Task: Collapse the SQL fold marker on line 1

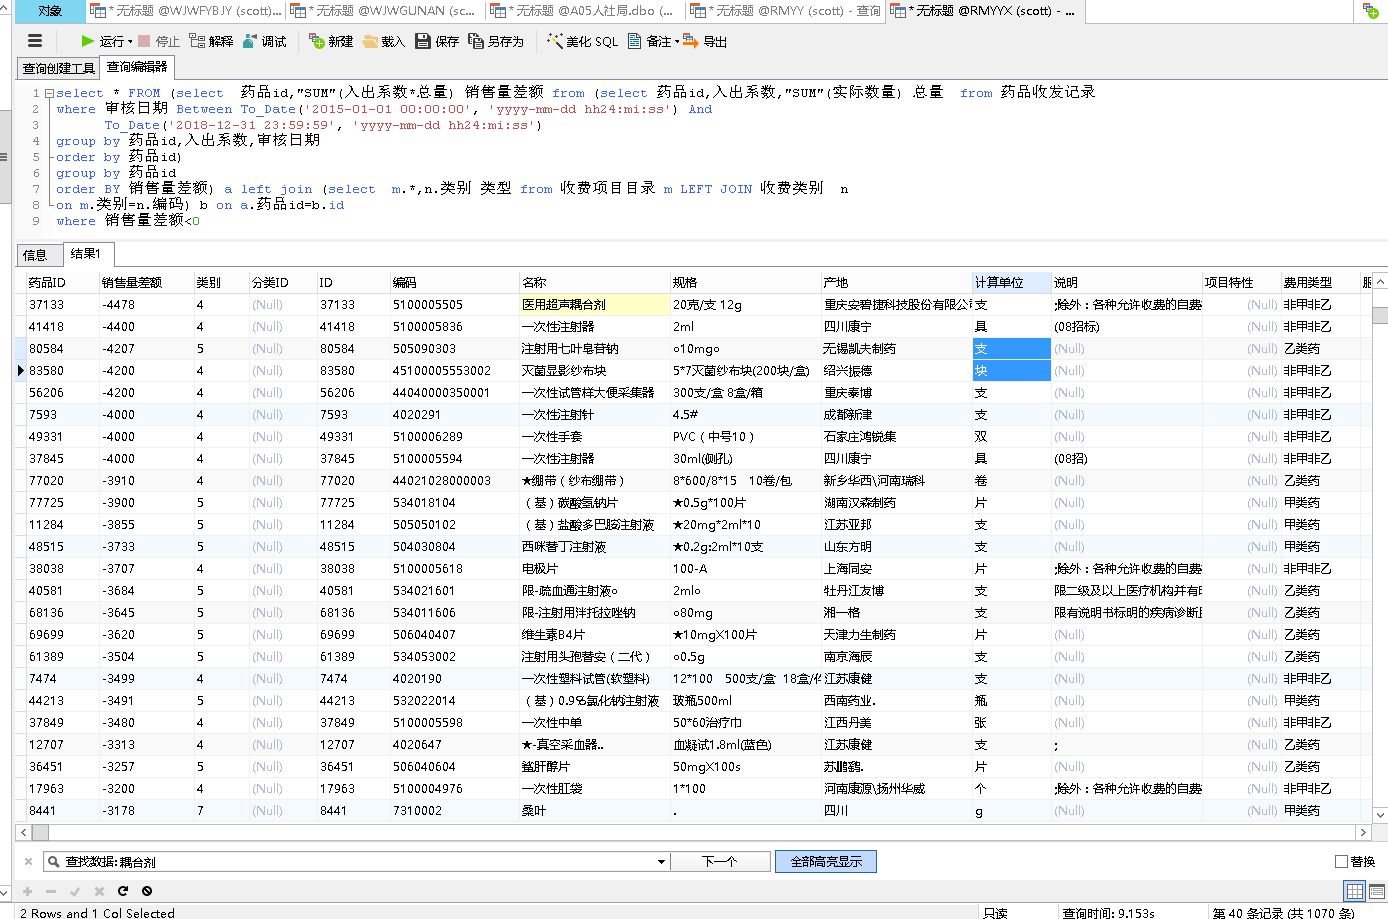Action: click(x=48, y=93)
